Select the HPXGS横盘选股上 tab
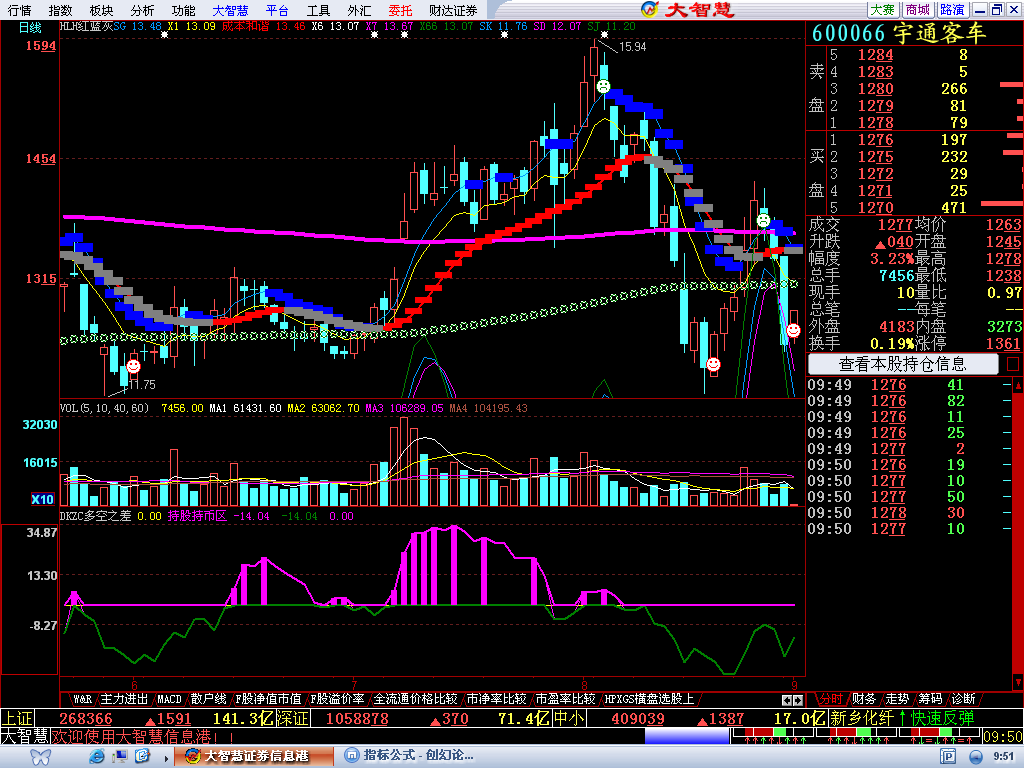This screenshot has width=1024, height=768. point(649,699)
